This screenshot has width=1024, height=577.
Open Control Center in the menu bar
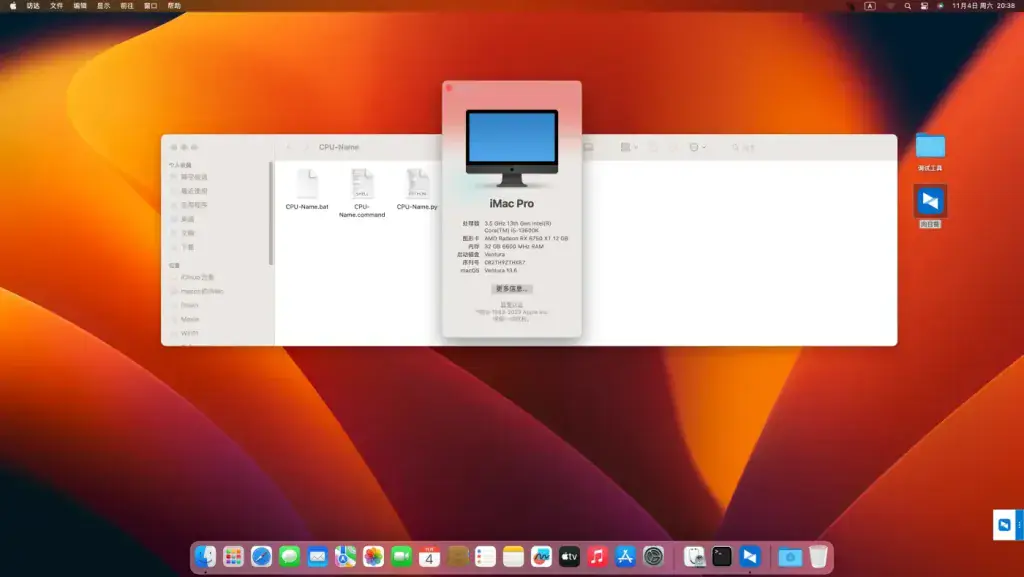point(924,6)
